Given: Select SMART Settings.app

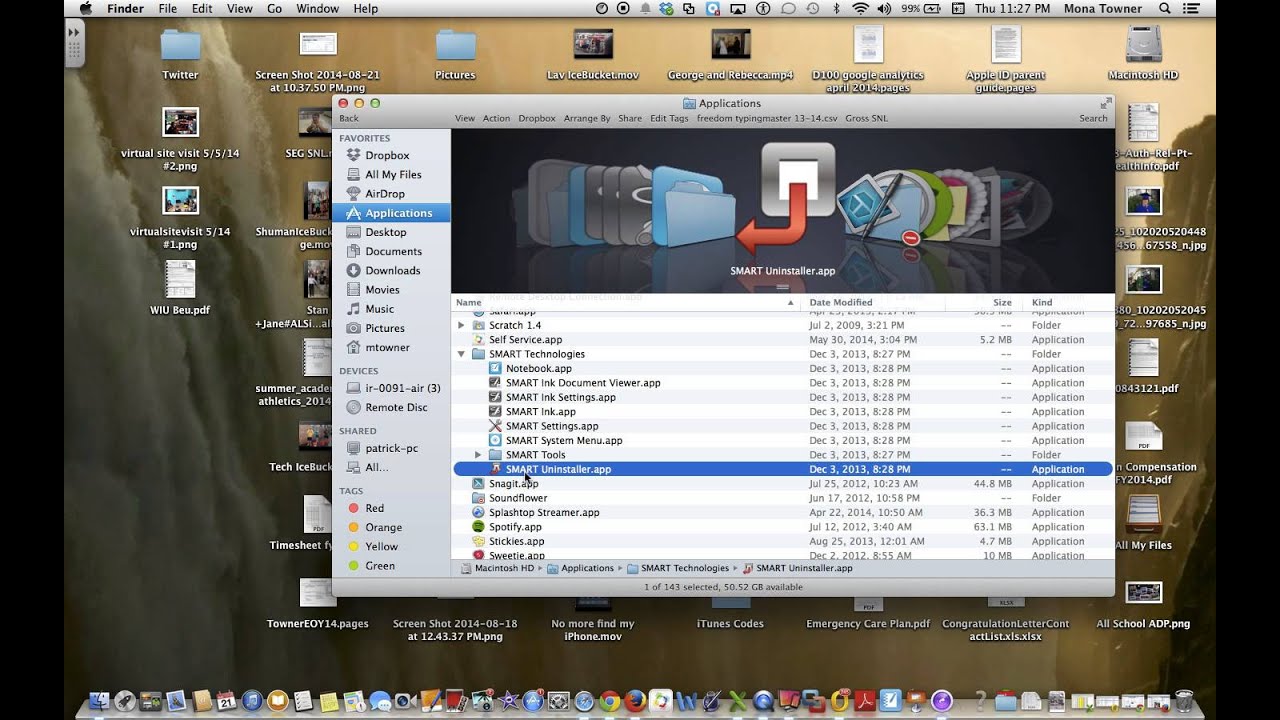Looking at the screenshot, I should click(x=552, y=426).
